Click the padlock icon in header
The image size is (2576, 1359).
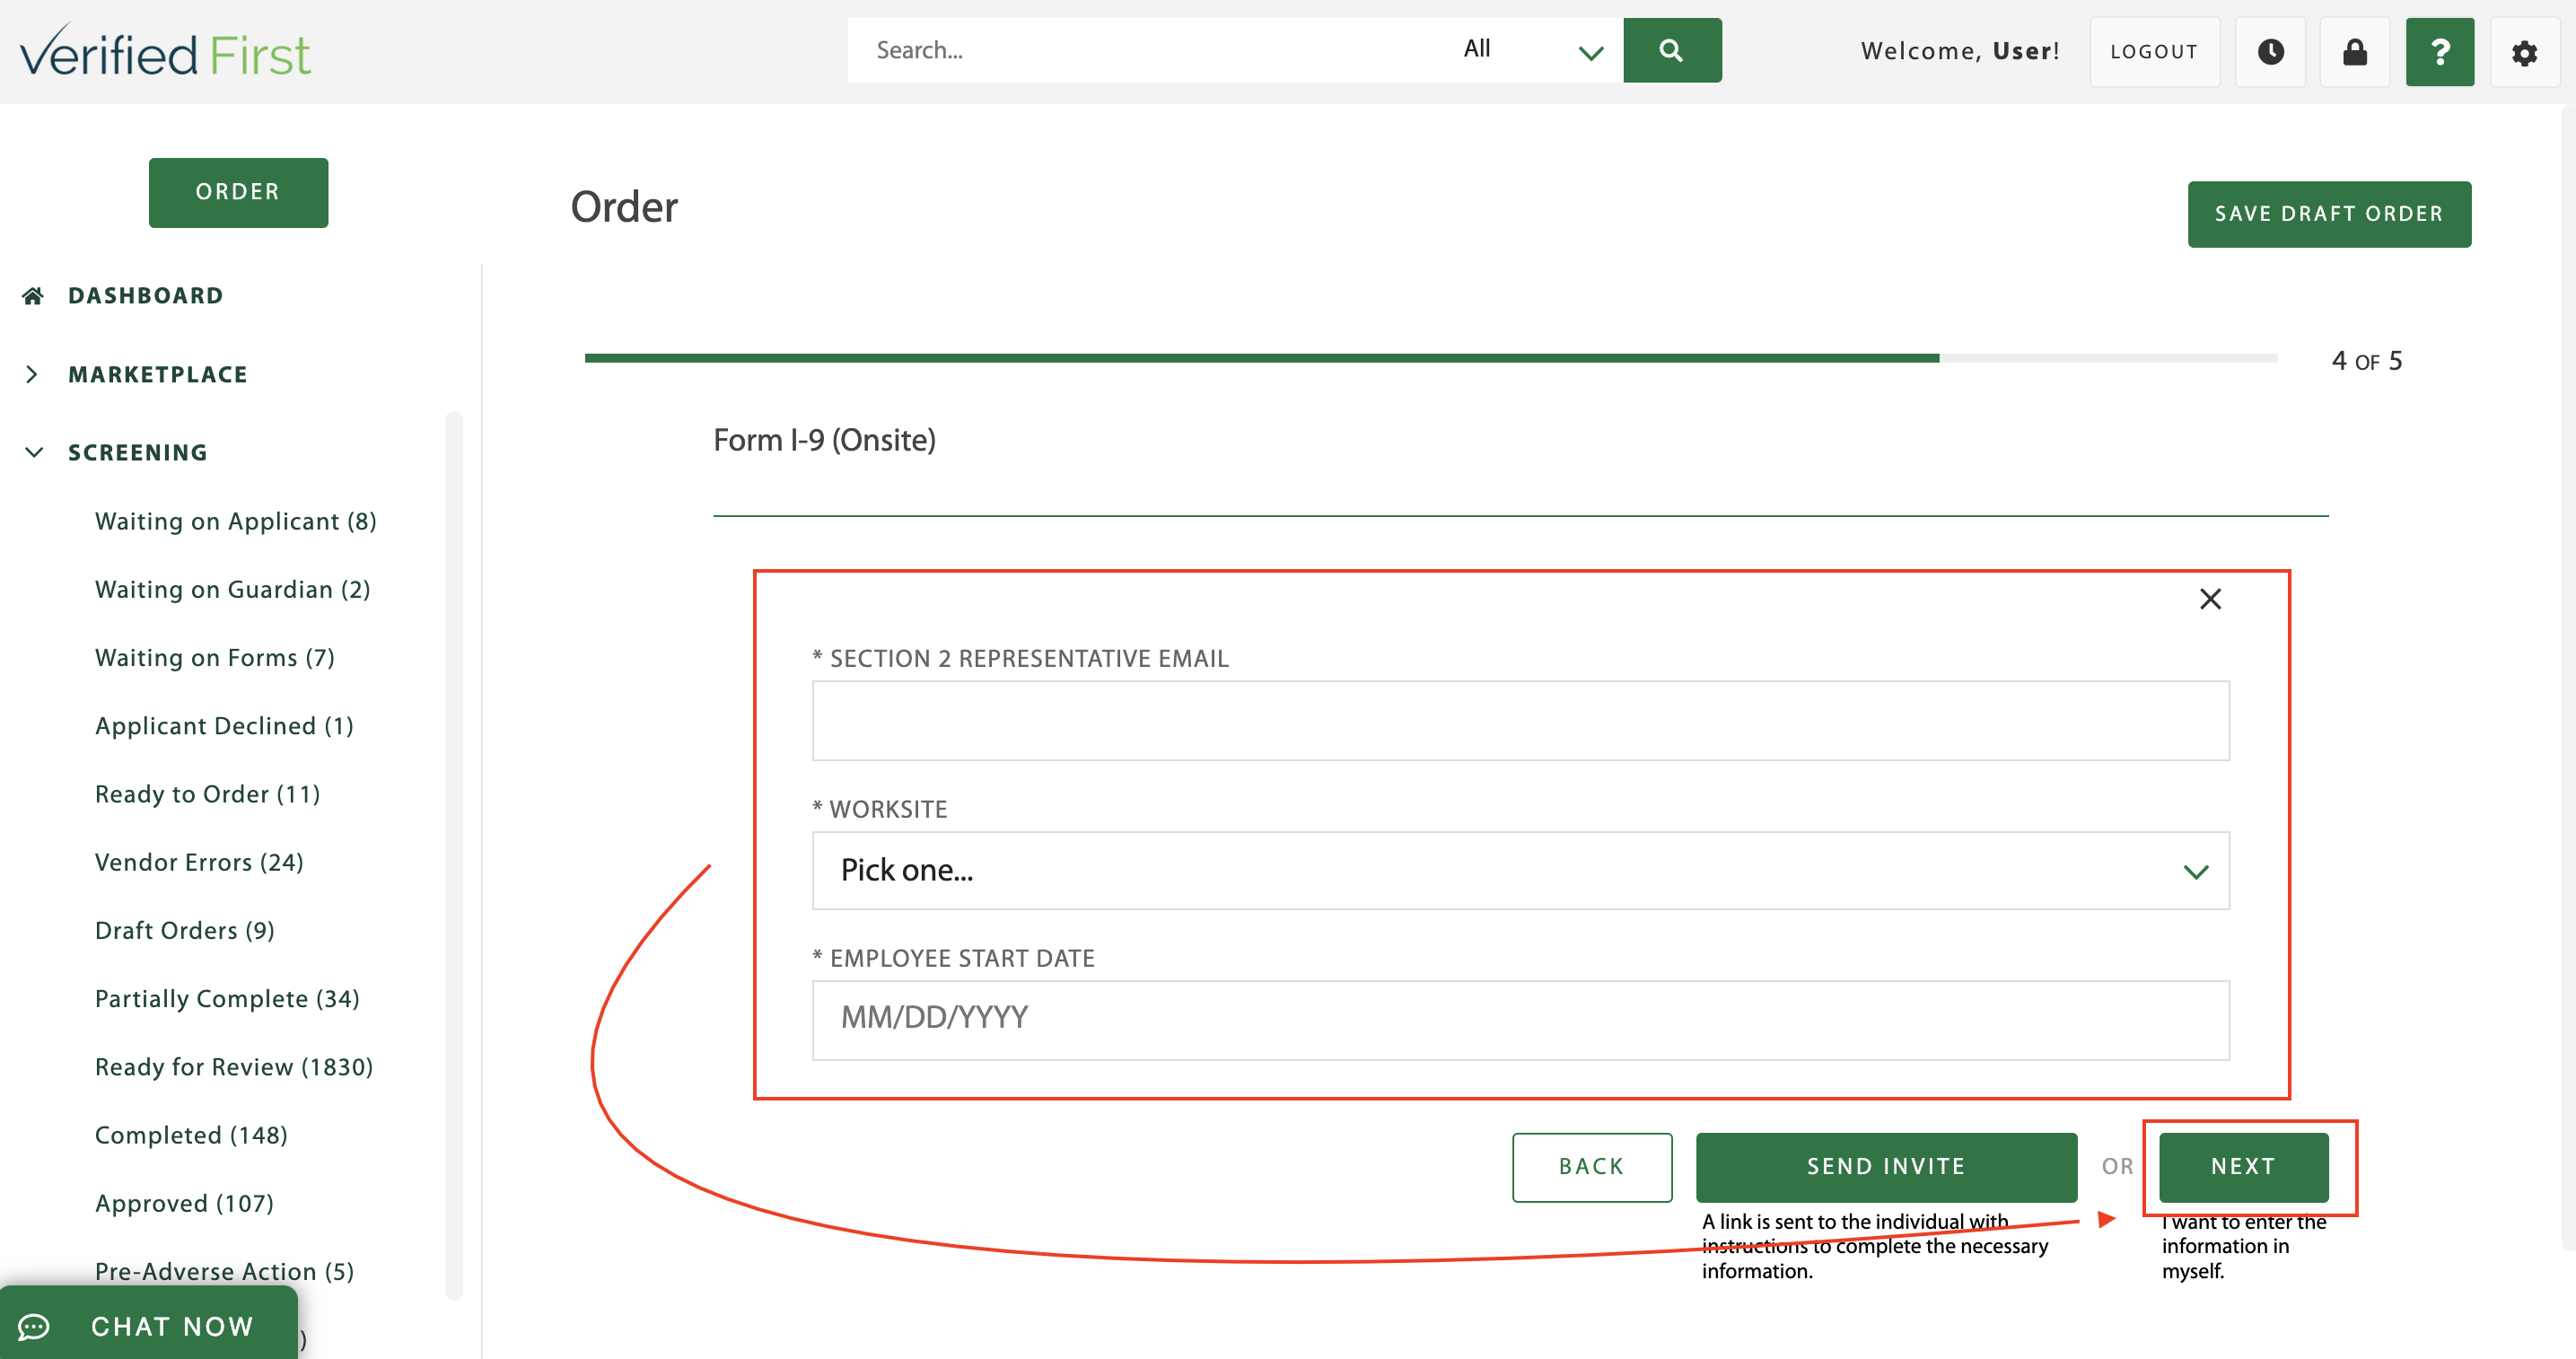(2354, 52)
